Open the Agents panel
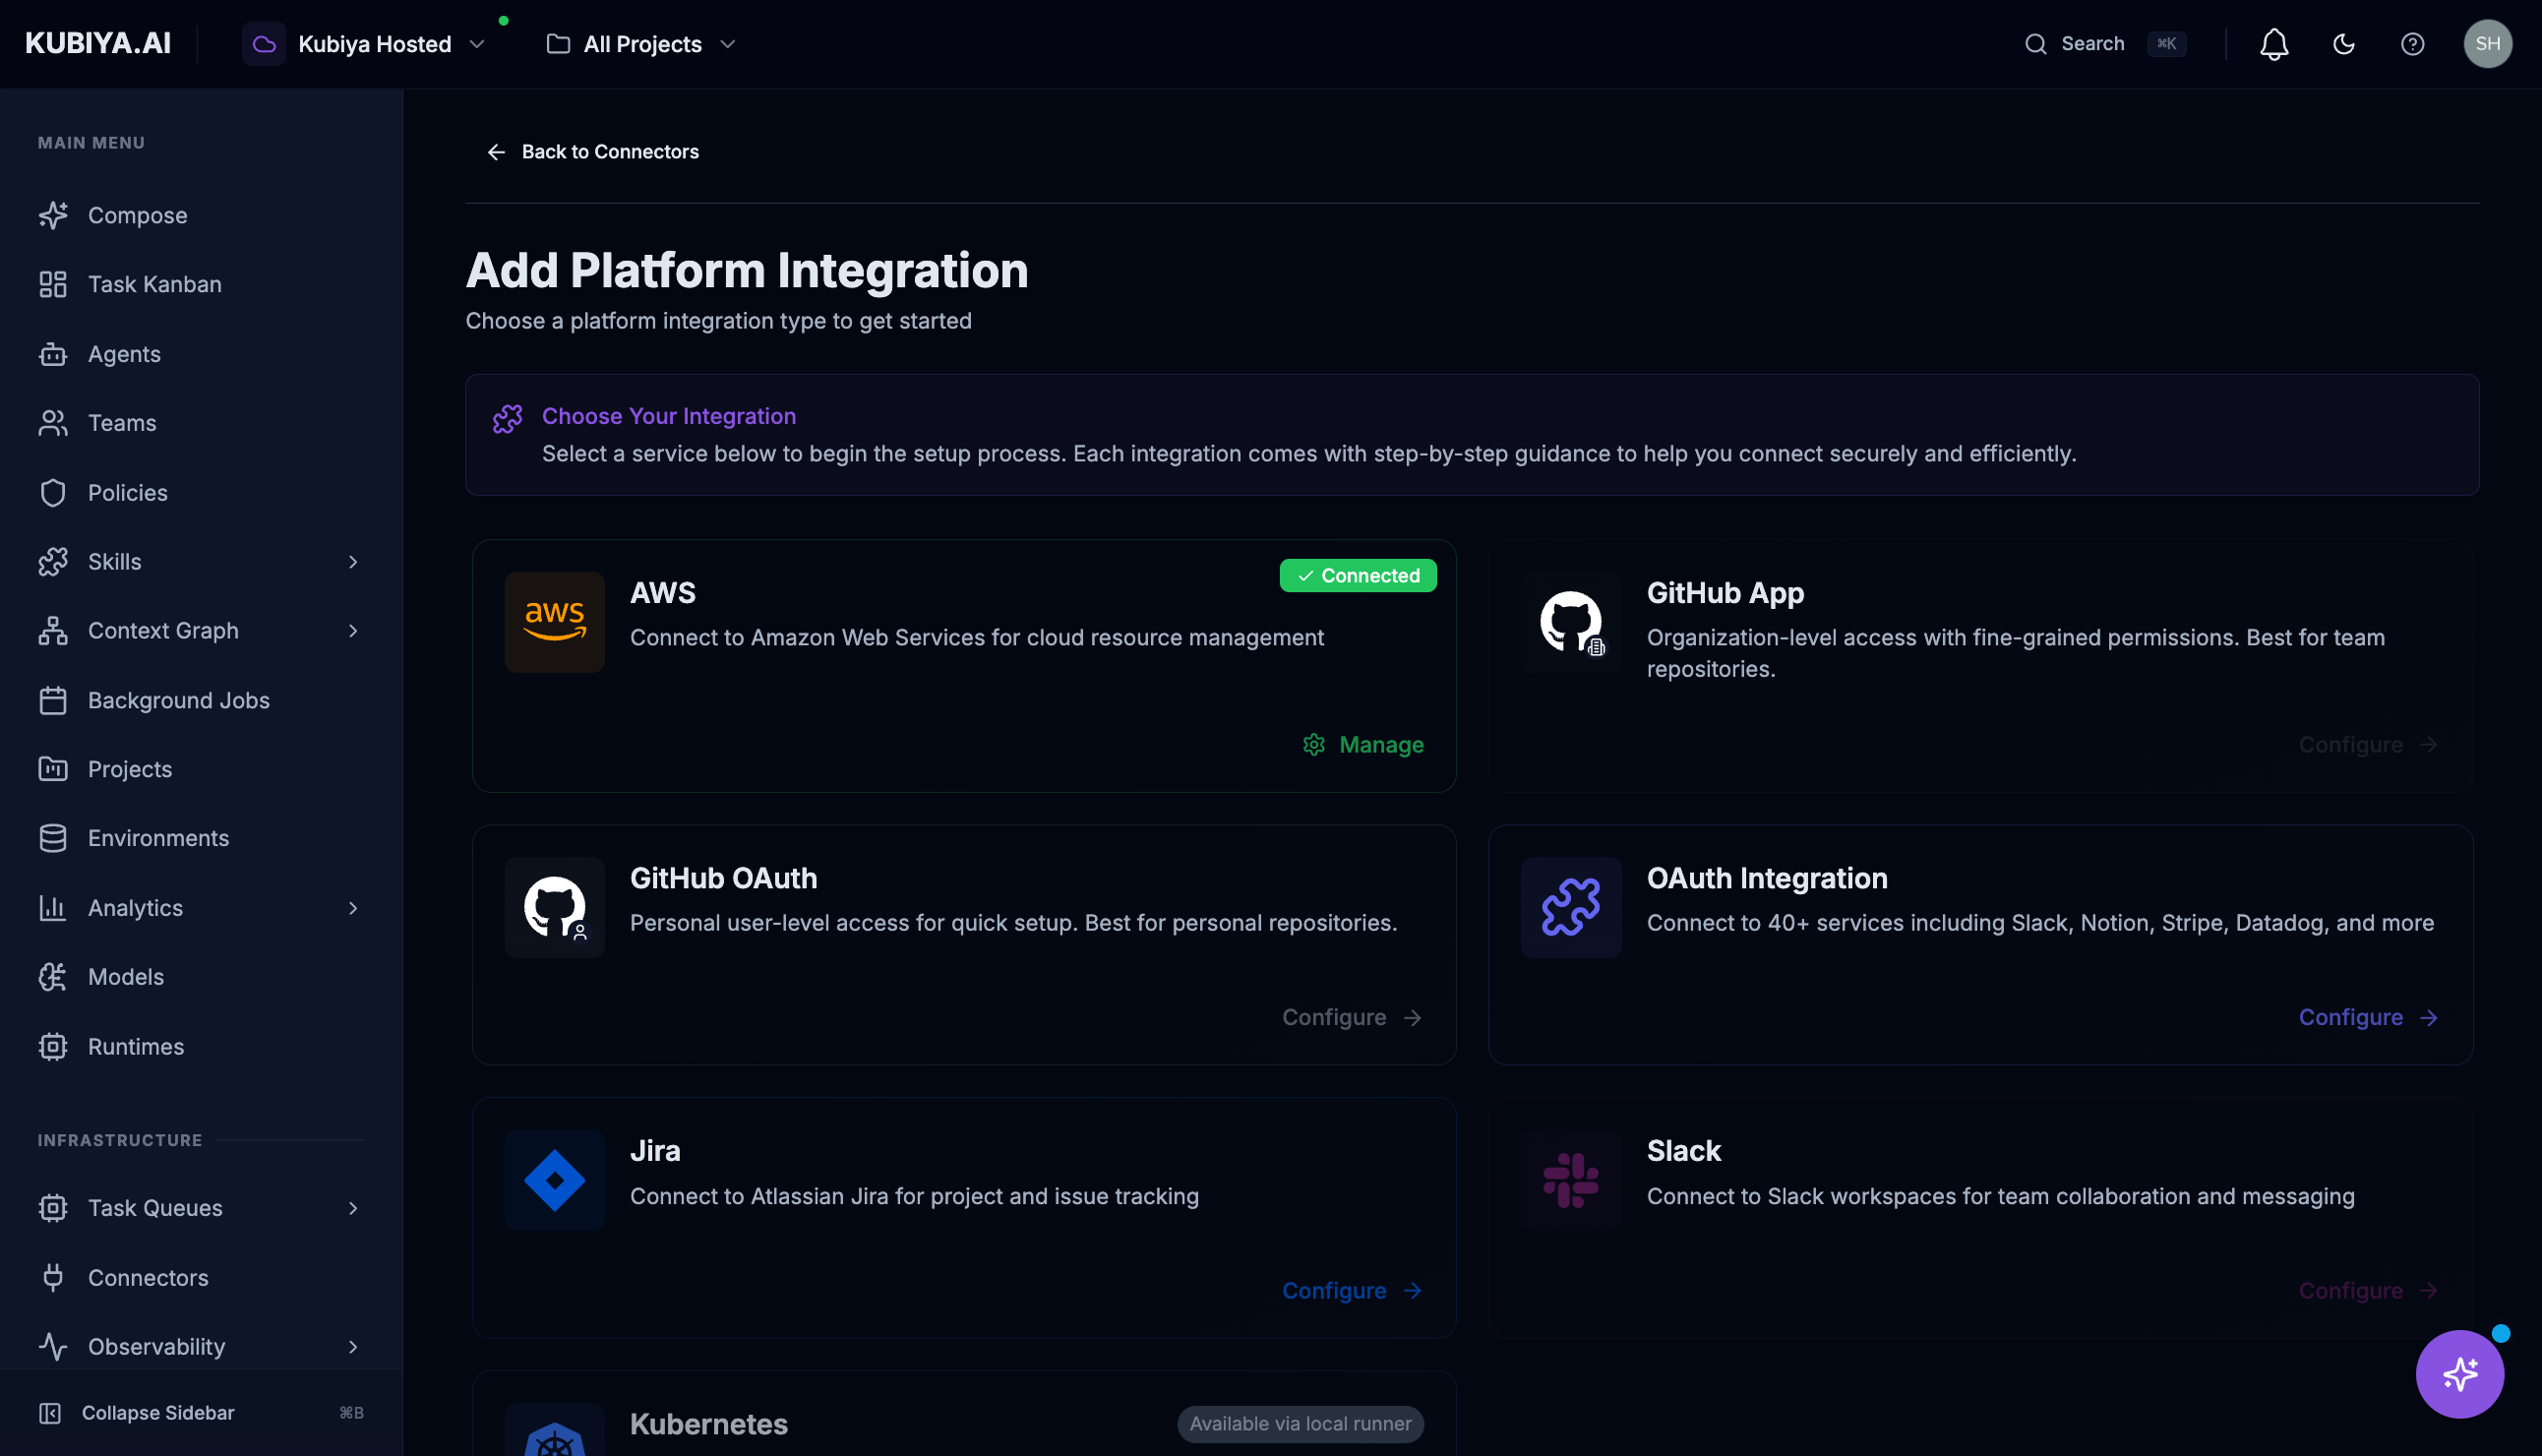Screen dimensions: 2542x1456 coord(124,353)
